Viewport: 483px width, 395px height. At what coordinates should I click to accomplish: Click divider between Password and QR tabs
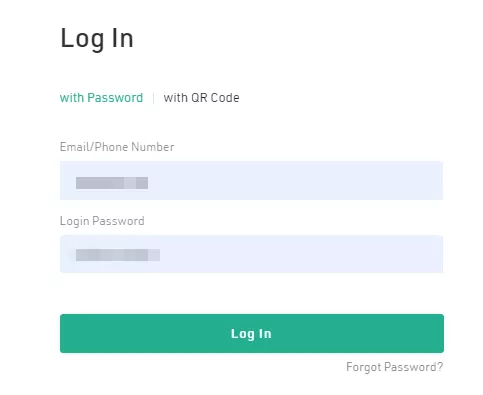click(x=153, y=98)
